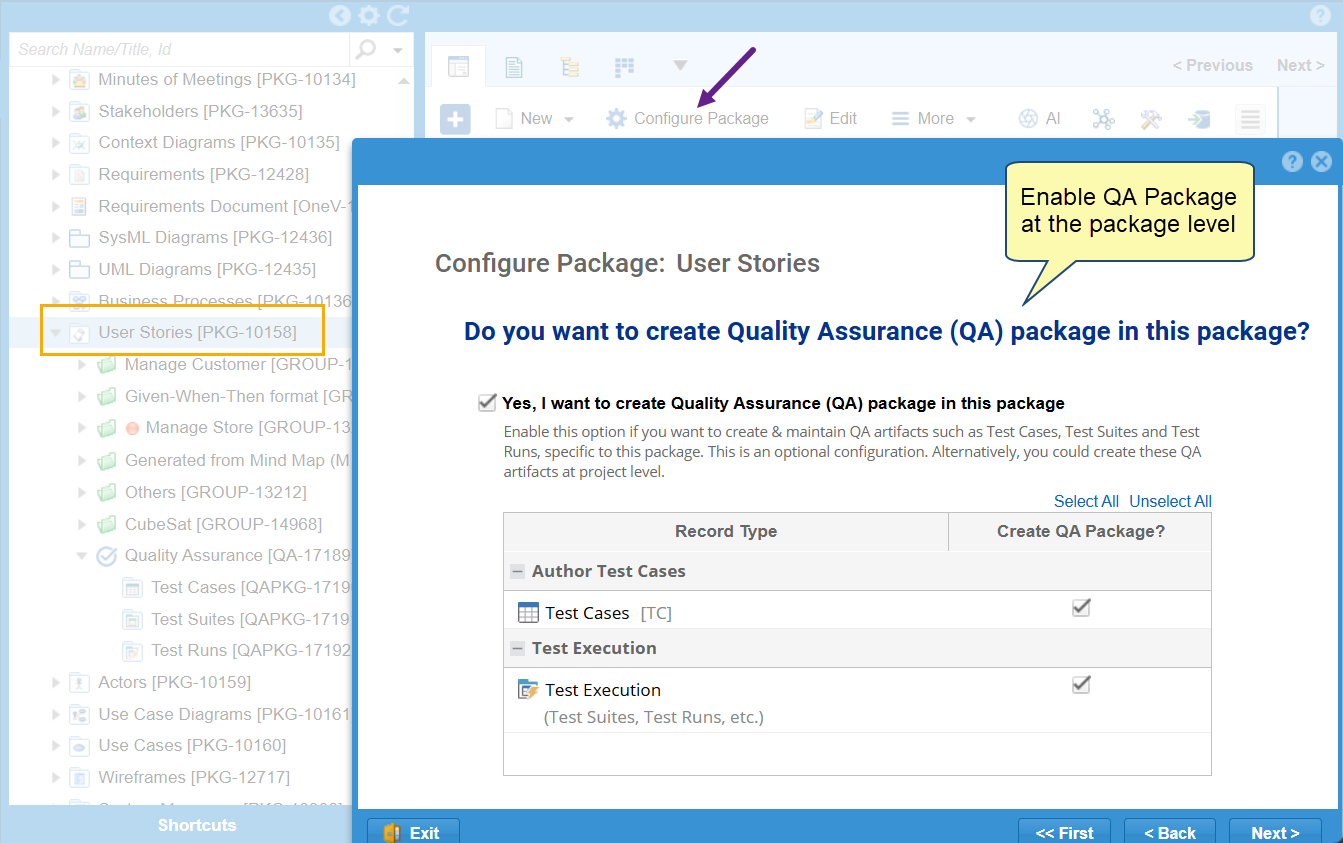Image resolution: width=1343 pixels, height=843 pixels.
Task: Select SysML Diagrams [PKG-12436] folder
Action: (x=215, y=238)
